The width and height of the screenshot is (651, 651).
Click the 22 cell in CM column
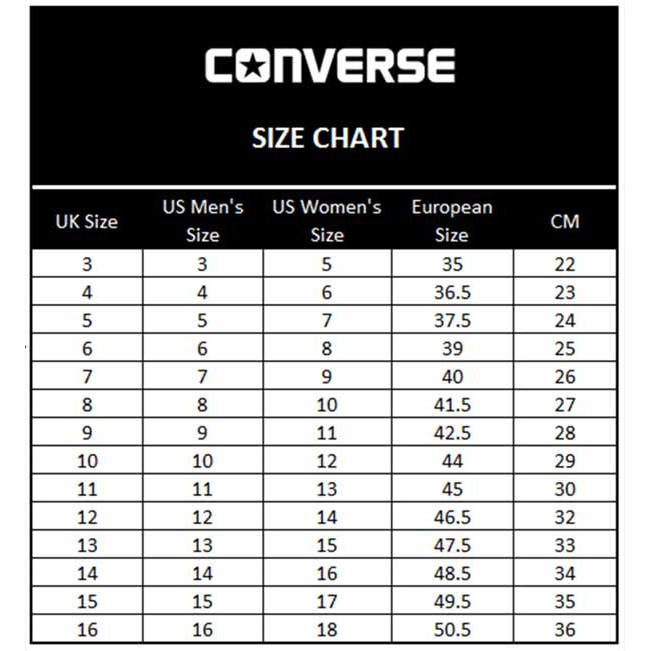(x=565, y=265)
